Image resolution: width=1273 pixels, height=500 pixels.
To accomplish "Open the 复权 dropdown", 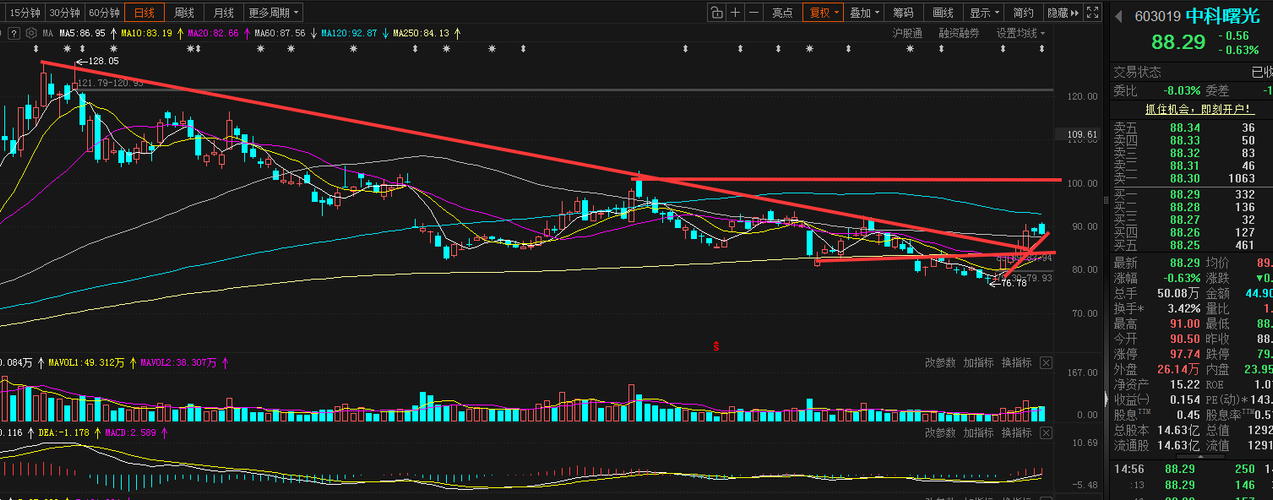I will pos(824,13).
